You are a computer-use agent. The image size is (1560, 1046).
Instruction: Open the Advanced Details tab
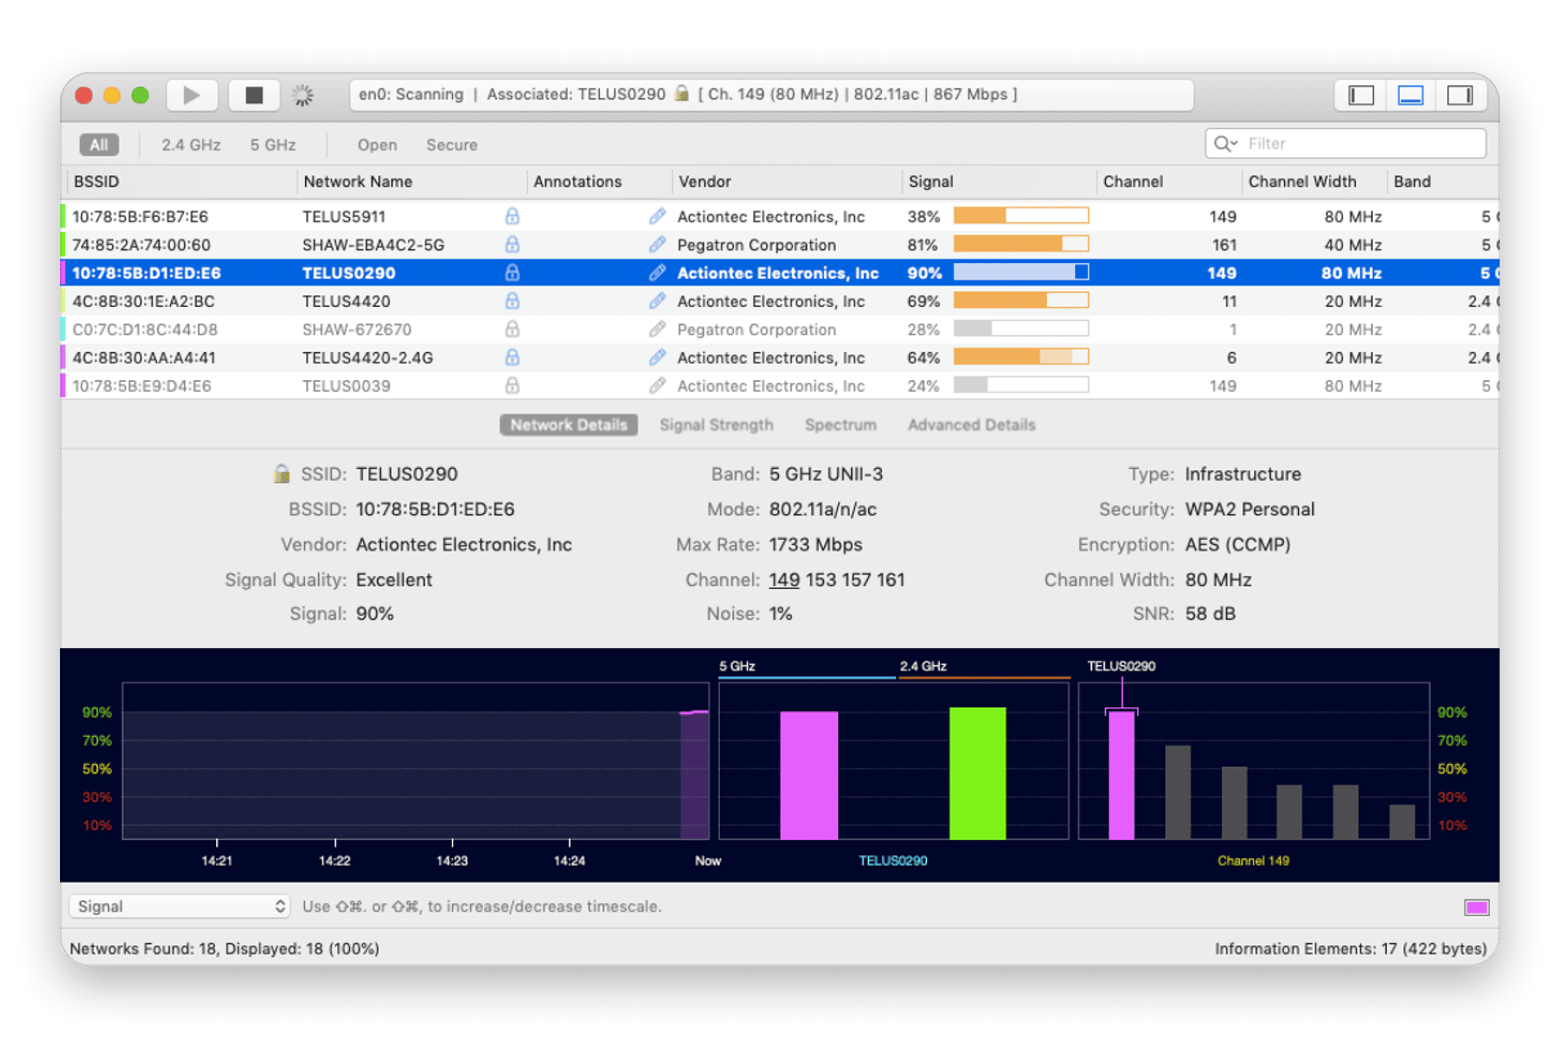[x=971, y=425]
